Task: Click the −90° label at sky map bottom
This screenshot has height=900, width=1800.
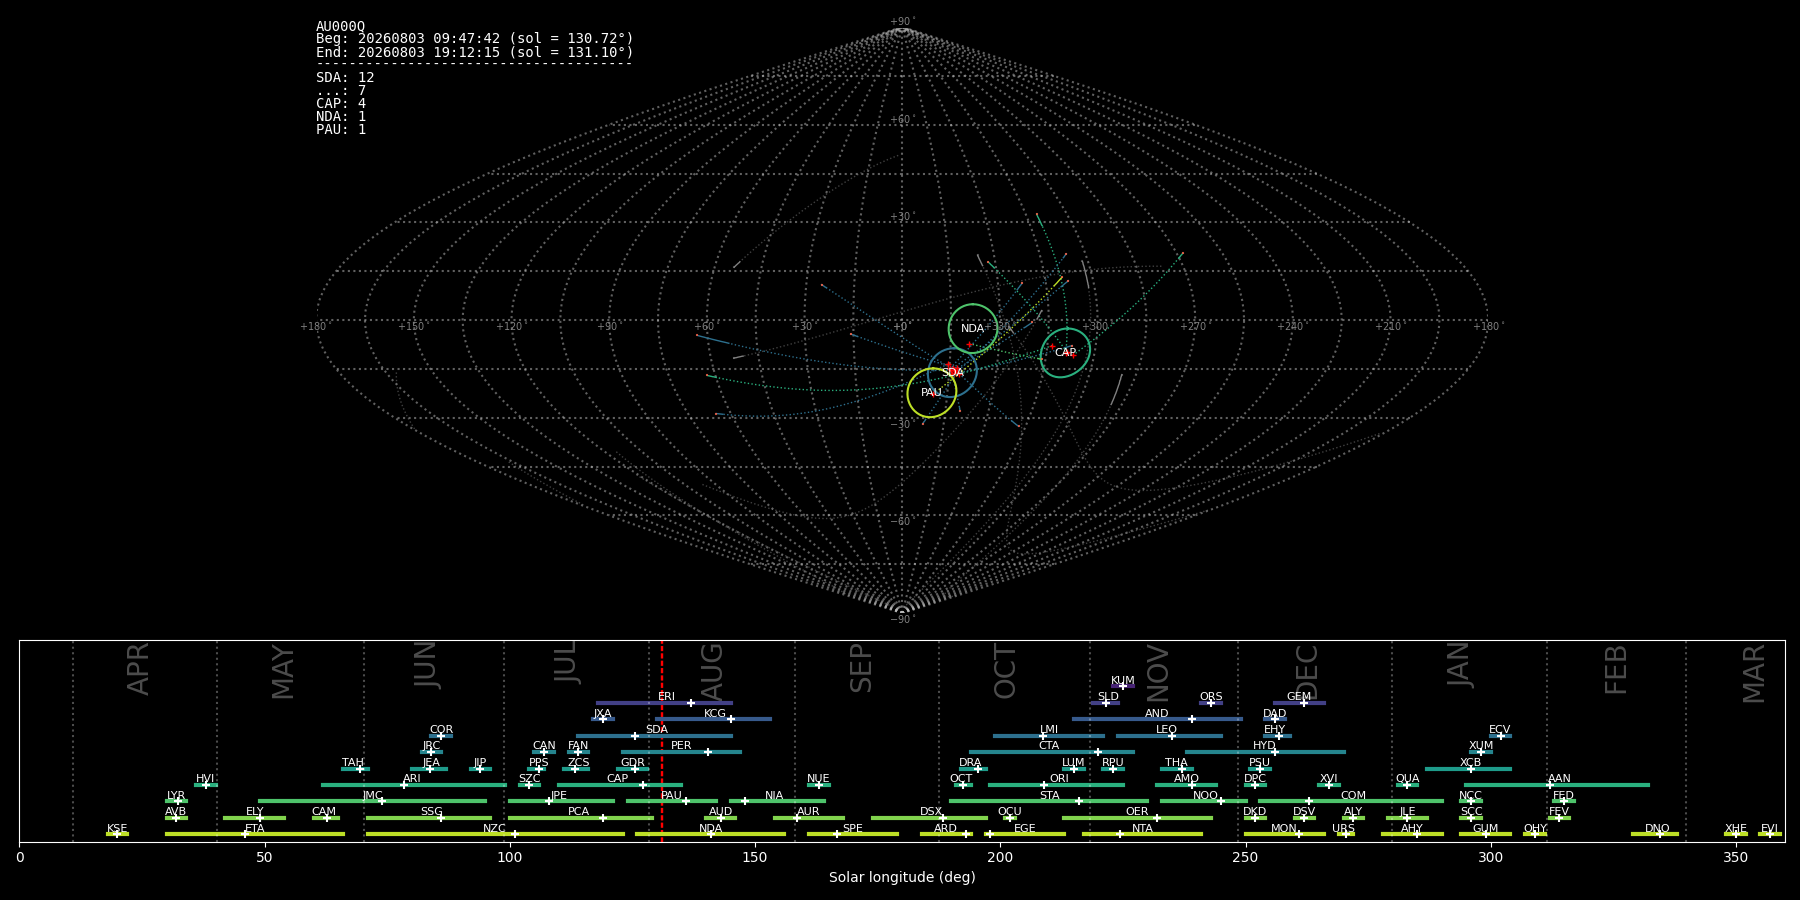Action: pyautogui.click(x=902, y=619)
